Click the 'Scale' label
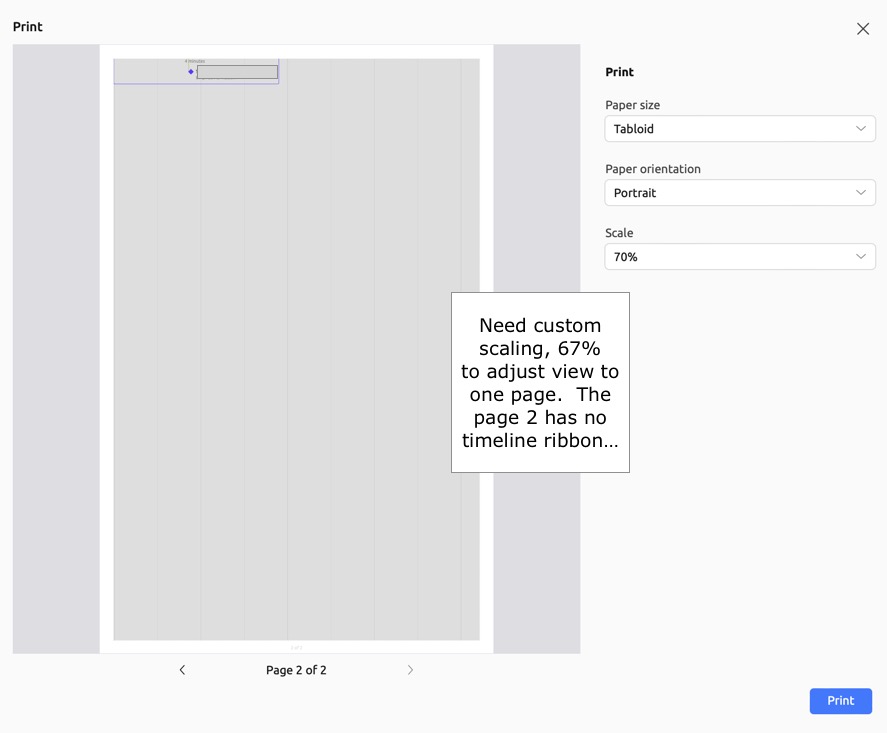This screenshot has height=733, width=887. click(x=620, y=233)
